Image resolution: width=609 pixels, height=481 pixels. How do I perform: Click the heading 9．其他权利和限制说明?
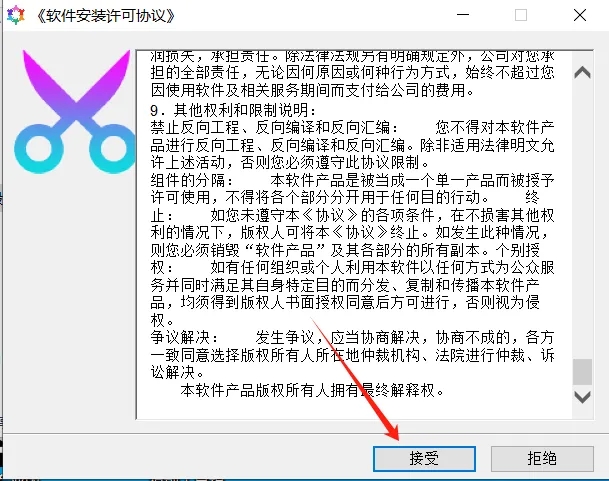(233, 110)
